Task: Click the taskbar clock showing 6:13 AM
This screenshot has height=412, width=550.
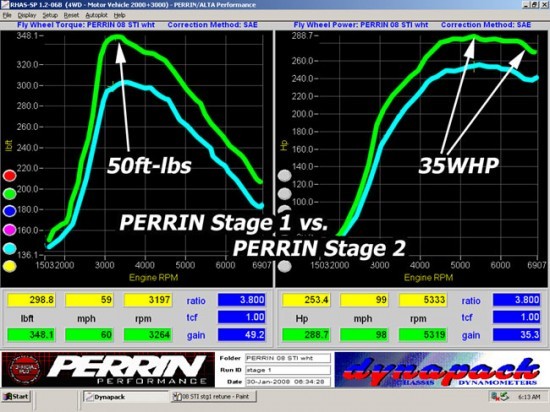Action: [x=529, y=397]
